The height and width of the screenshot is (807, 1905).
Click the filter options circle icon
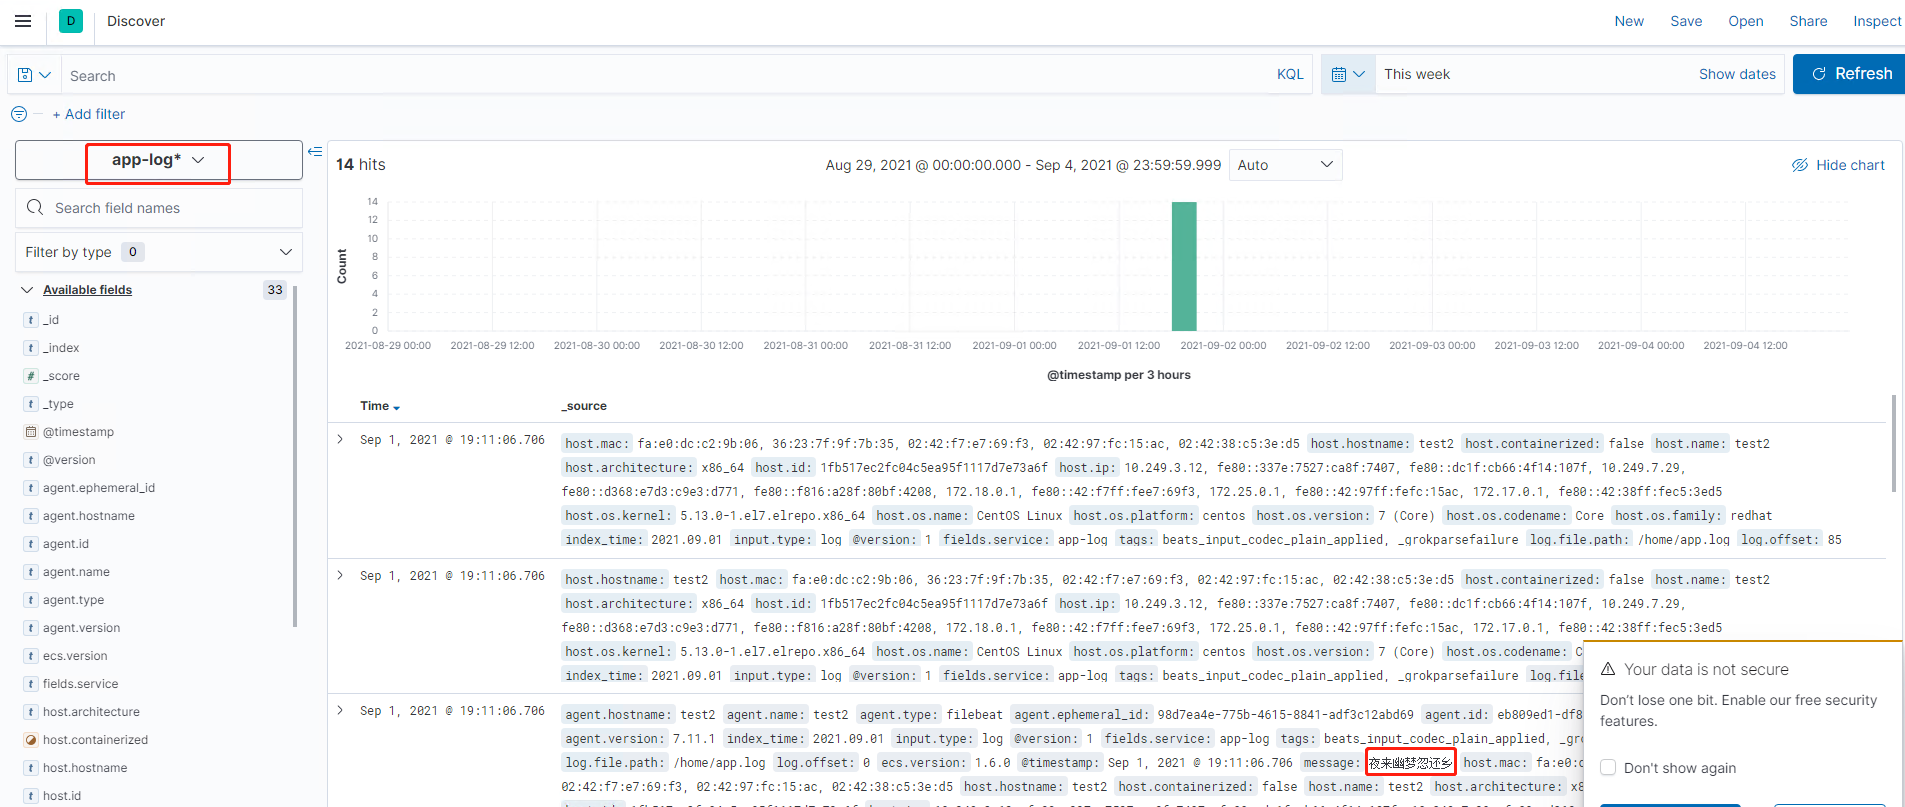pos(19,114)
